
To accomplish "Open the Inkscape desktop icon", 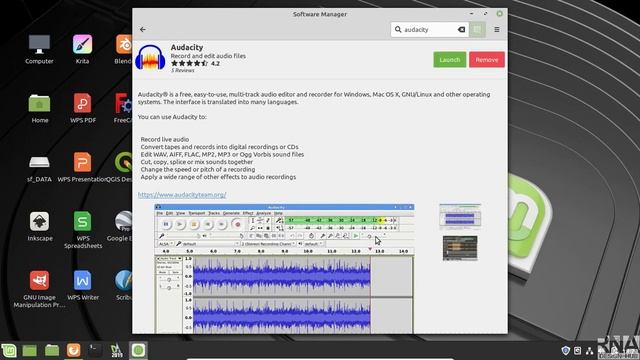I will [x=40, y=226].
